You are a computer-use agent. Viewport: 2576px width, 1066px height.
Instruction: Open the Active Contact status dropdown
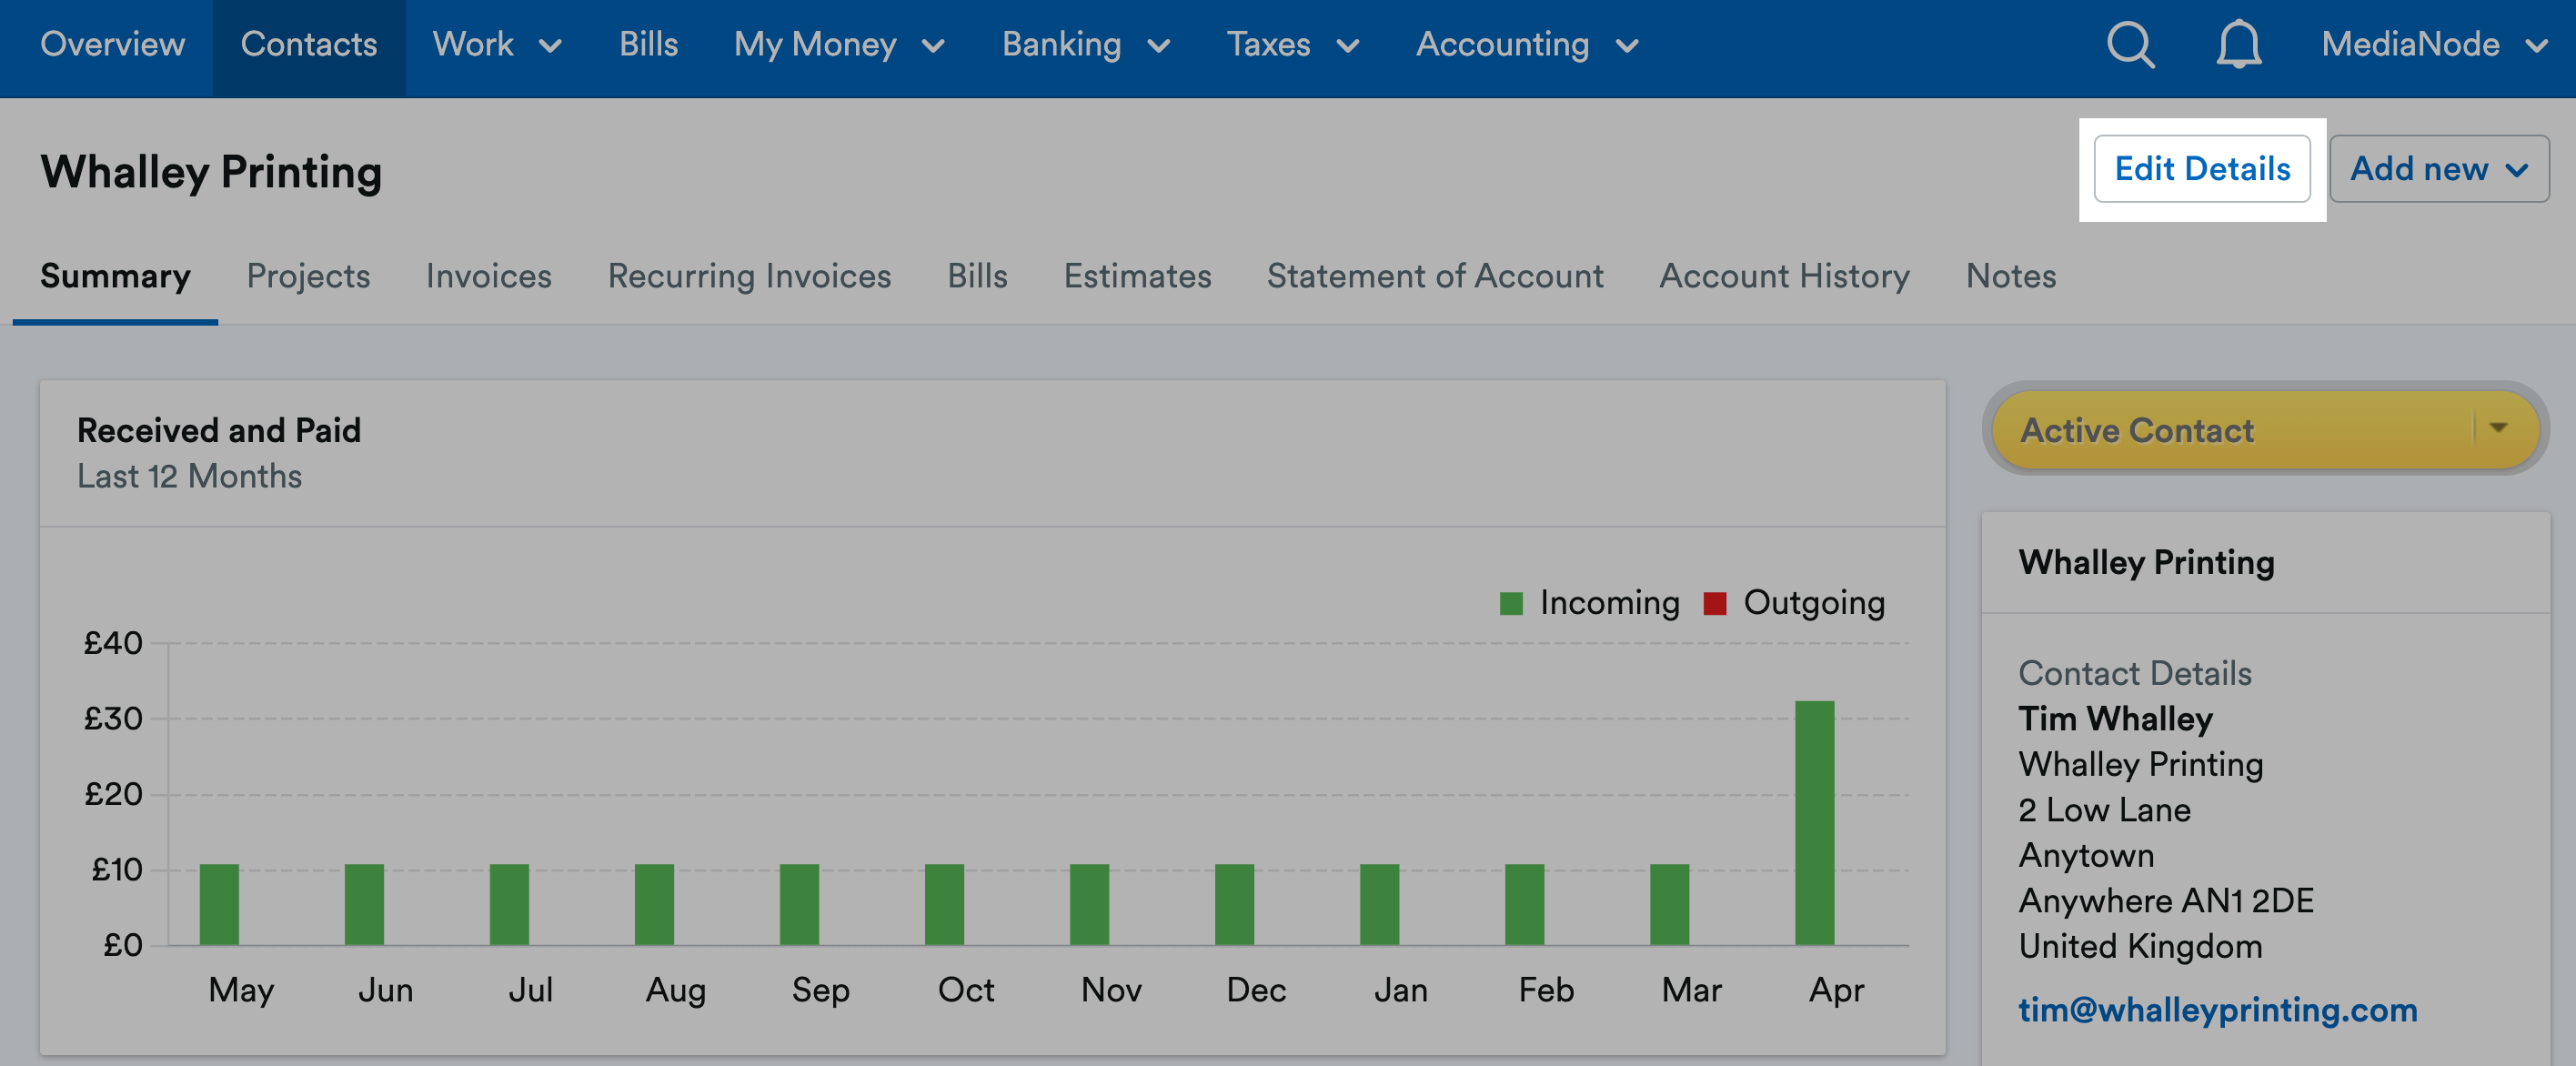(2265, 430)
